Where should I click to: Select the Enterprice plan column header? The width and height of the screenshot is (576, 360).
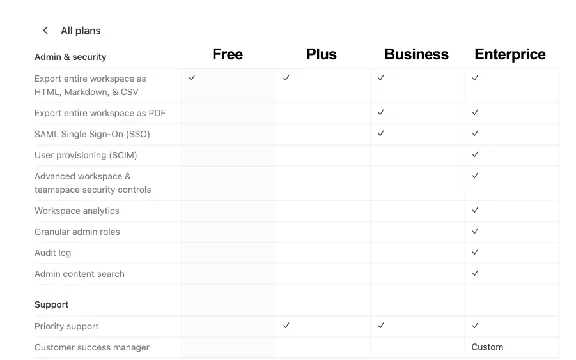(x=510, y=54)
